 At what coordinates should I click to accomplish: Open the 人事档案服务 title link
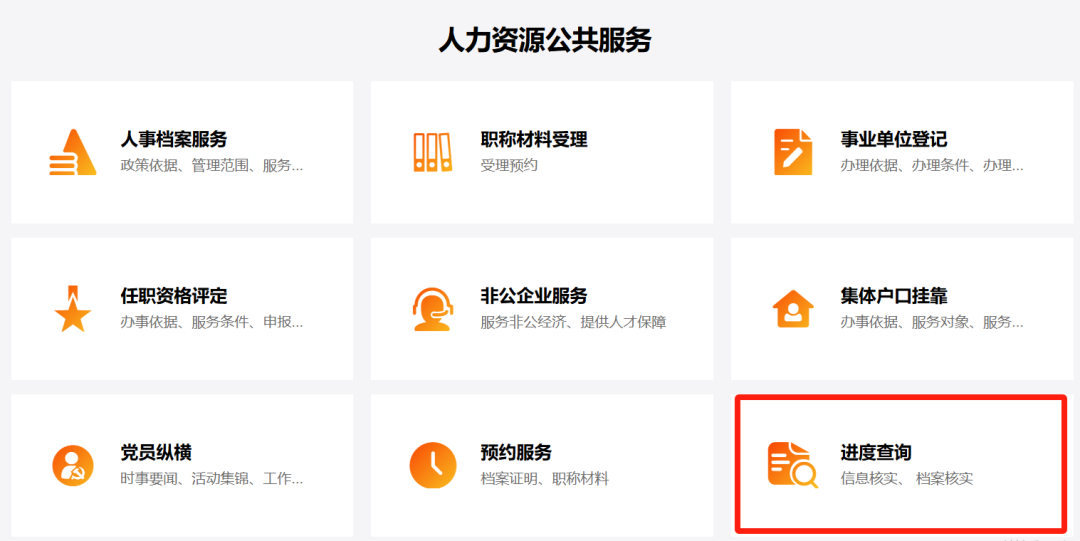174,139
